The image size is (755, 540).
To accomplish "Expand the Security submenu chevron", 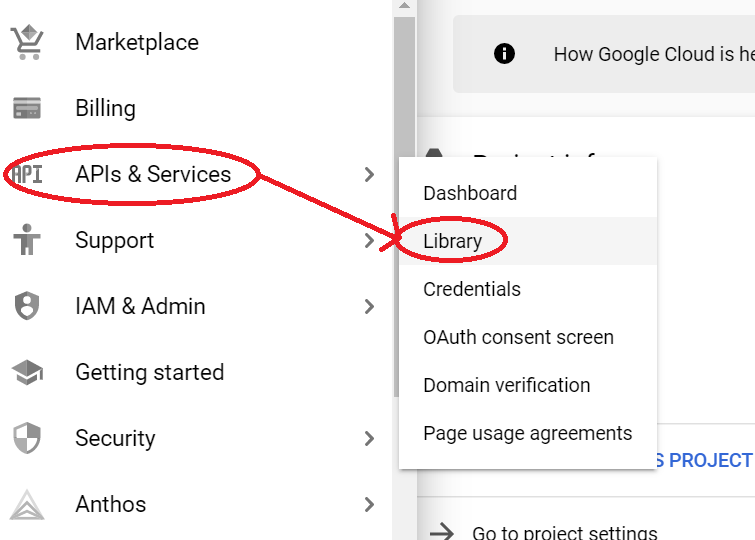I will coord(369,438).
